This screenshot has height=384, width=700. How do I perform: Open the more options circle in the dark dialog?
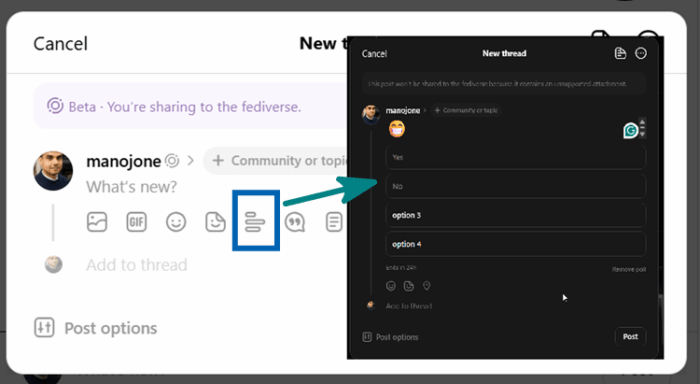(641, 53)
